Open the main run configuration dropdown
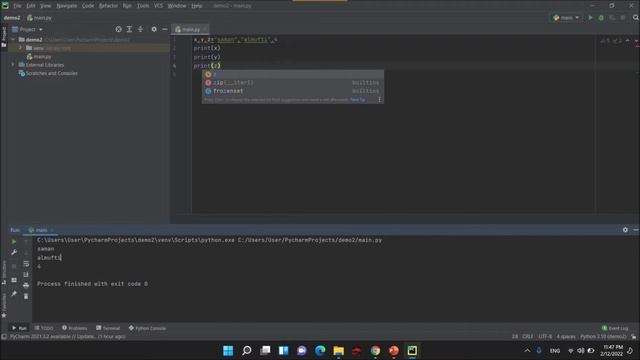The width and height of the screenshot is (640, 360). point(566,18)
